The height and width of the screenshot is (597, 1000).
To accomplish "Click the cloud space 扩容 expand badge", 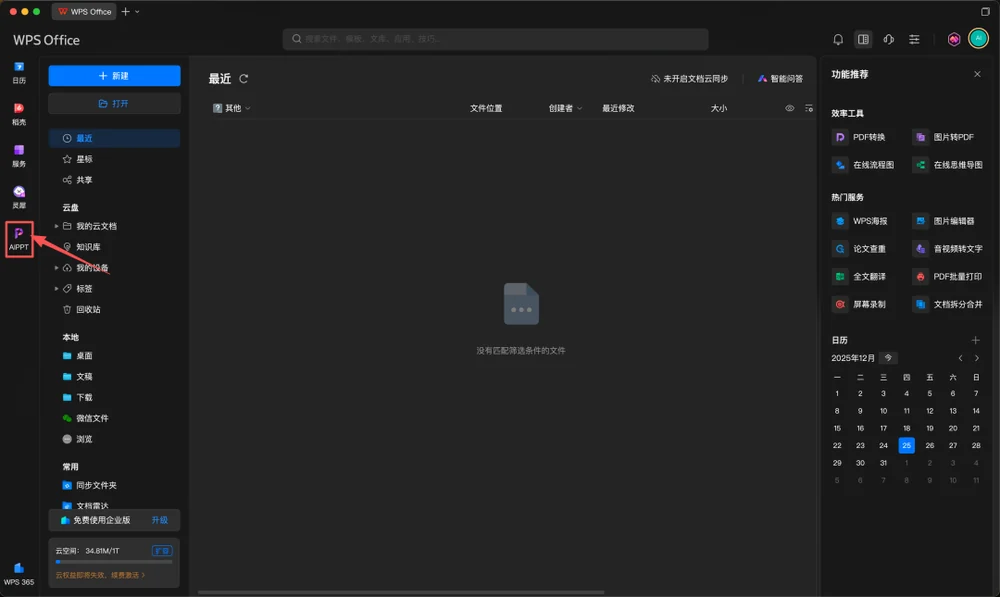I will (x=162, y=550).
